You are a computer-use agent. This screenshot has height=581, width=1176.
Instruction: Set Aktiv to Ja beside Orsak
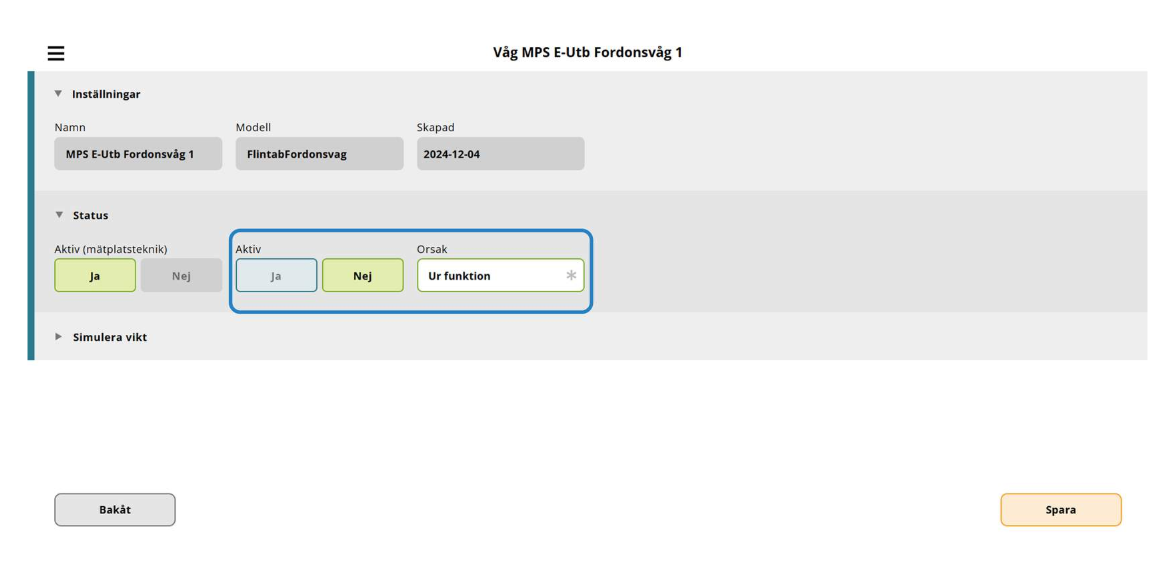276,276
